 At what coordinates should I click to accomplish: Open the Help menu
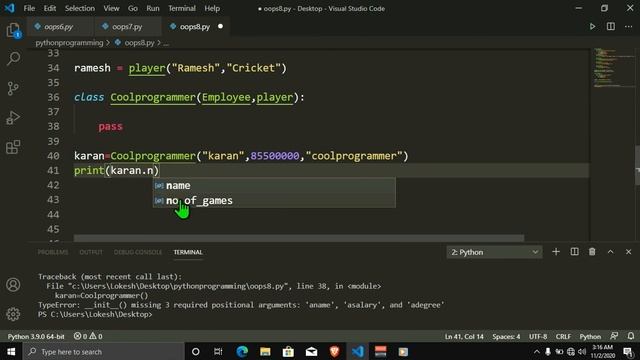pyautogui.click(x=212, y=8)
